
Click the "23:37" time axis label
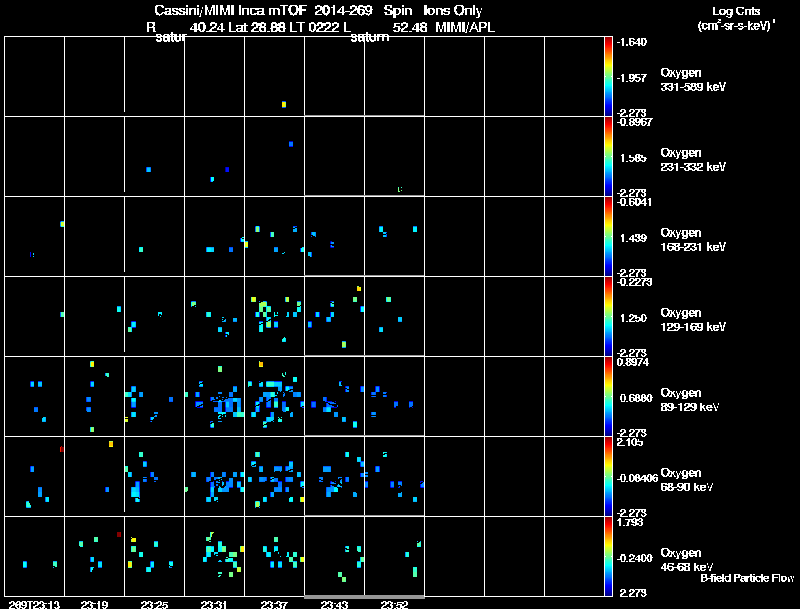pos(274,605)
